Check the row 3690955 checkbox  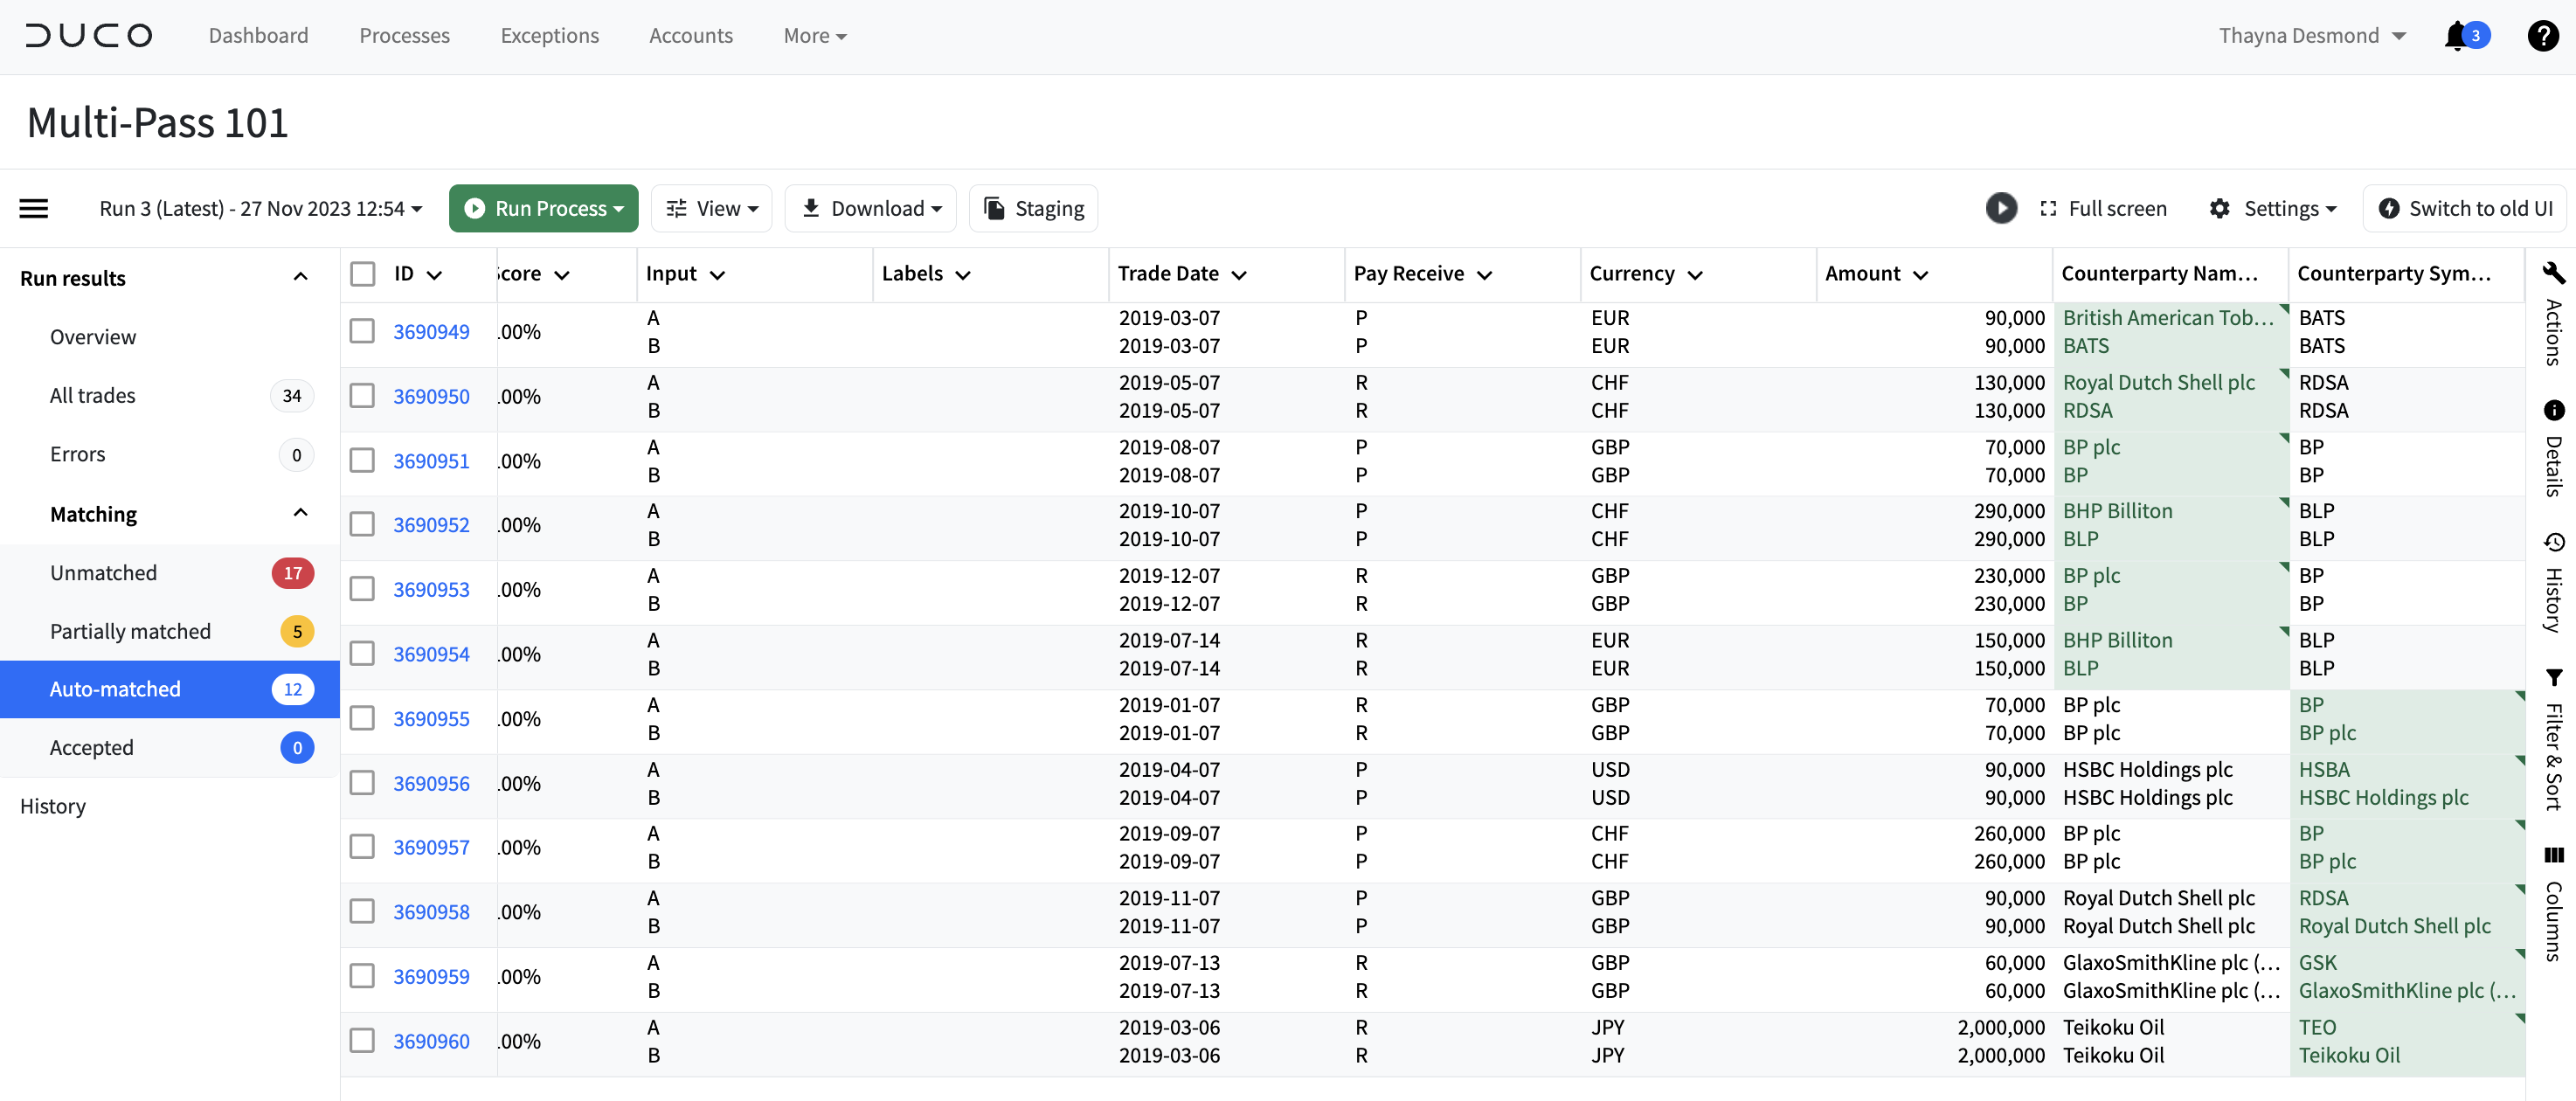tap(362, 719)
